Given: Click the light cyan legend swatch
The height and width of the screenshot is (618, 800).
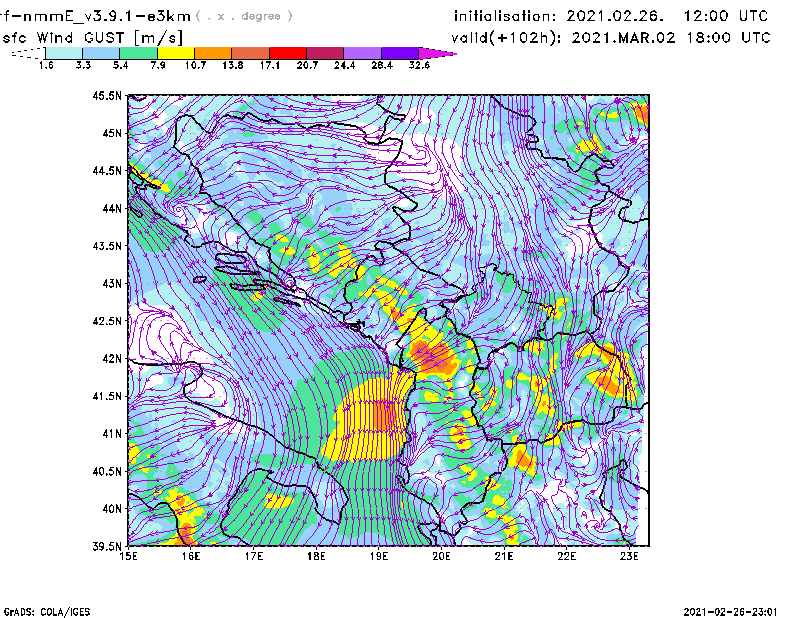Looking at the screenshot, I should pos(64,53).
